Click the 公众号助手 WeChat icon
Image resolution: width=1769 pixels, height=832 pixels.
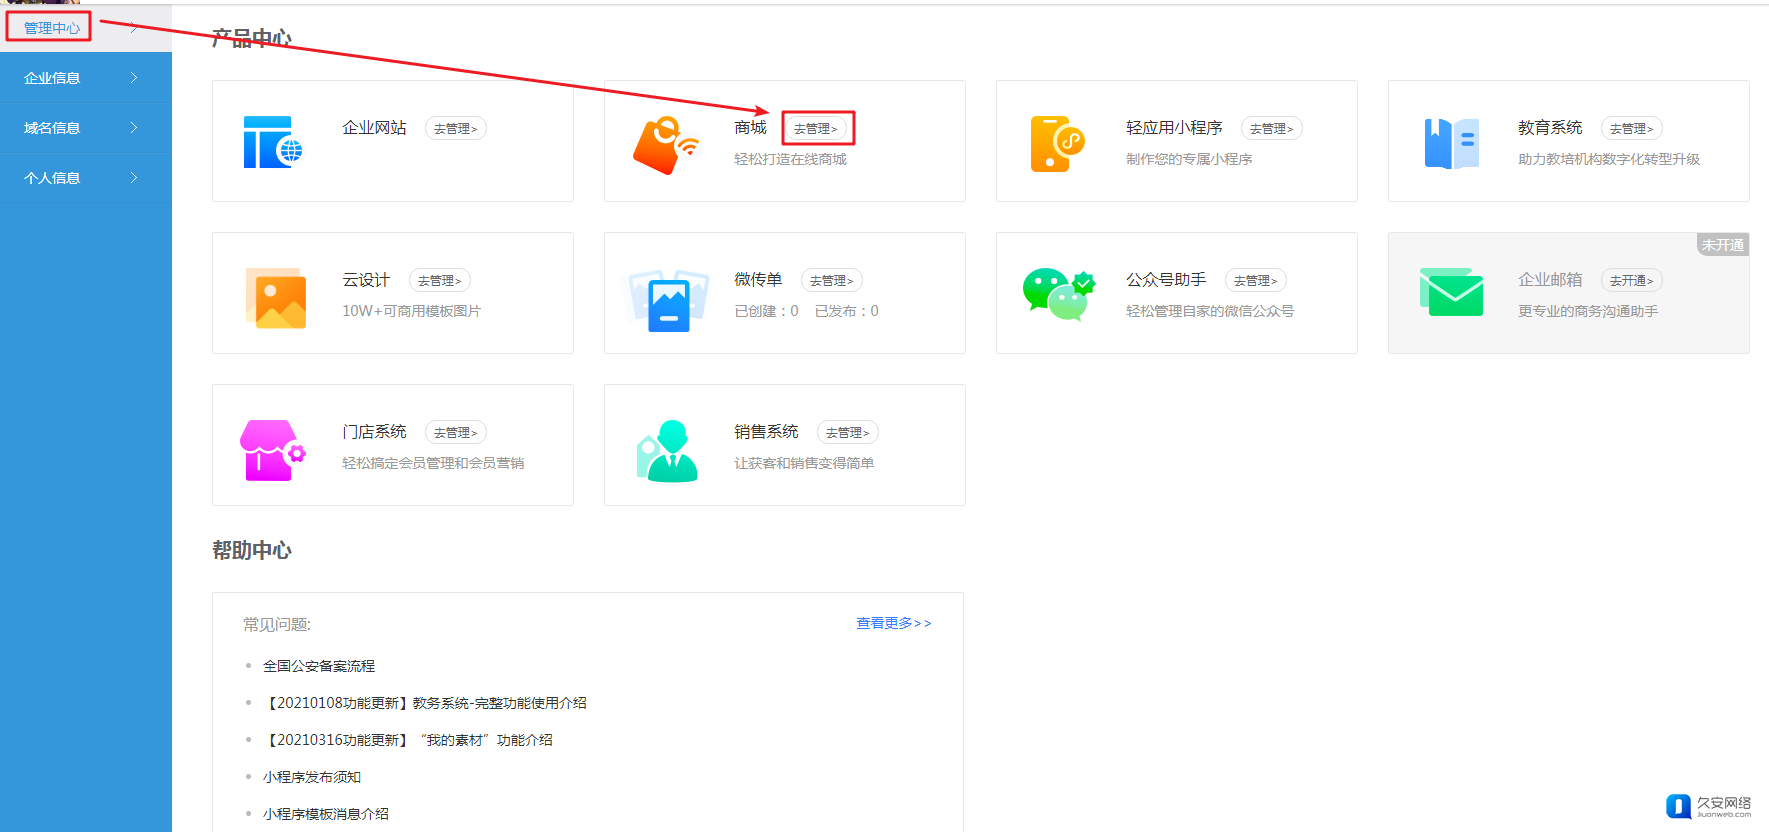tap(1058, 294)
